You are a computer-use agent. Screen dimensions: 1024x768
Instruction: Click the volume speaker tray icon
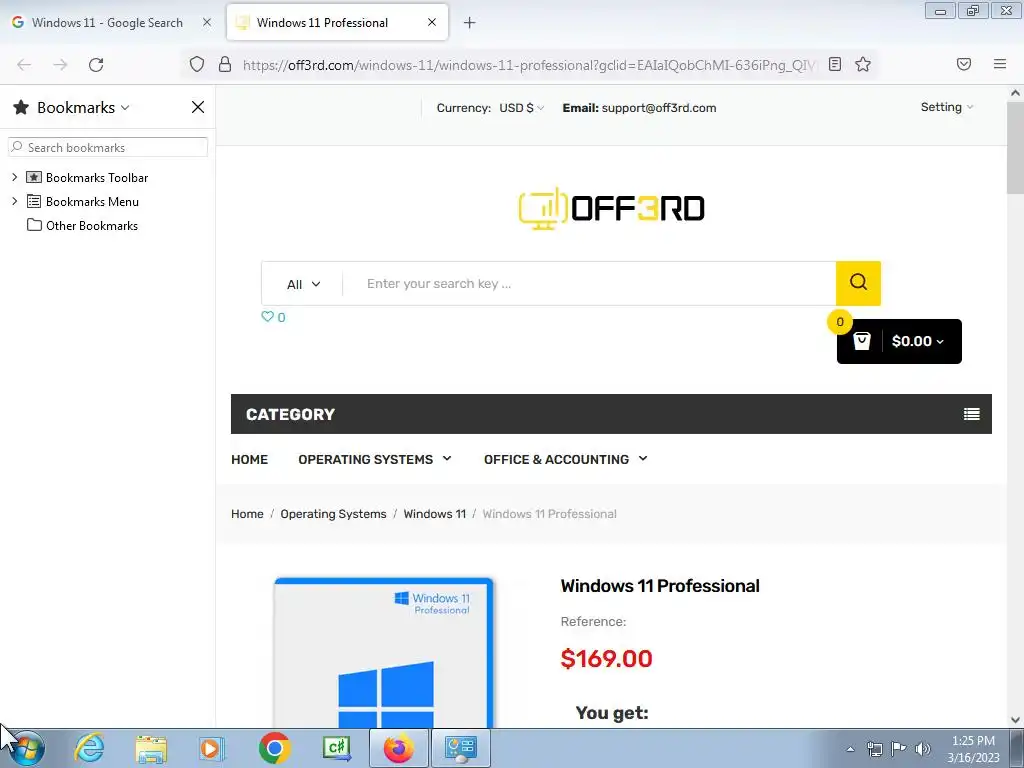[922, 748]
